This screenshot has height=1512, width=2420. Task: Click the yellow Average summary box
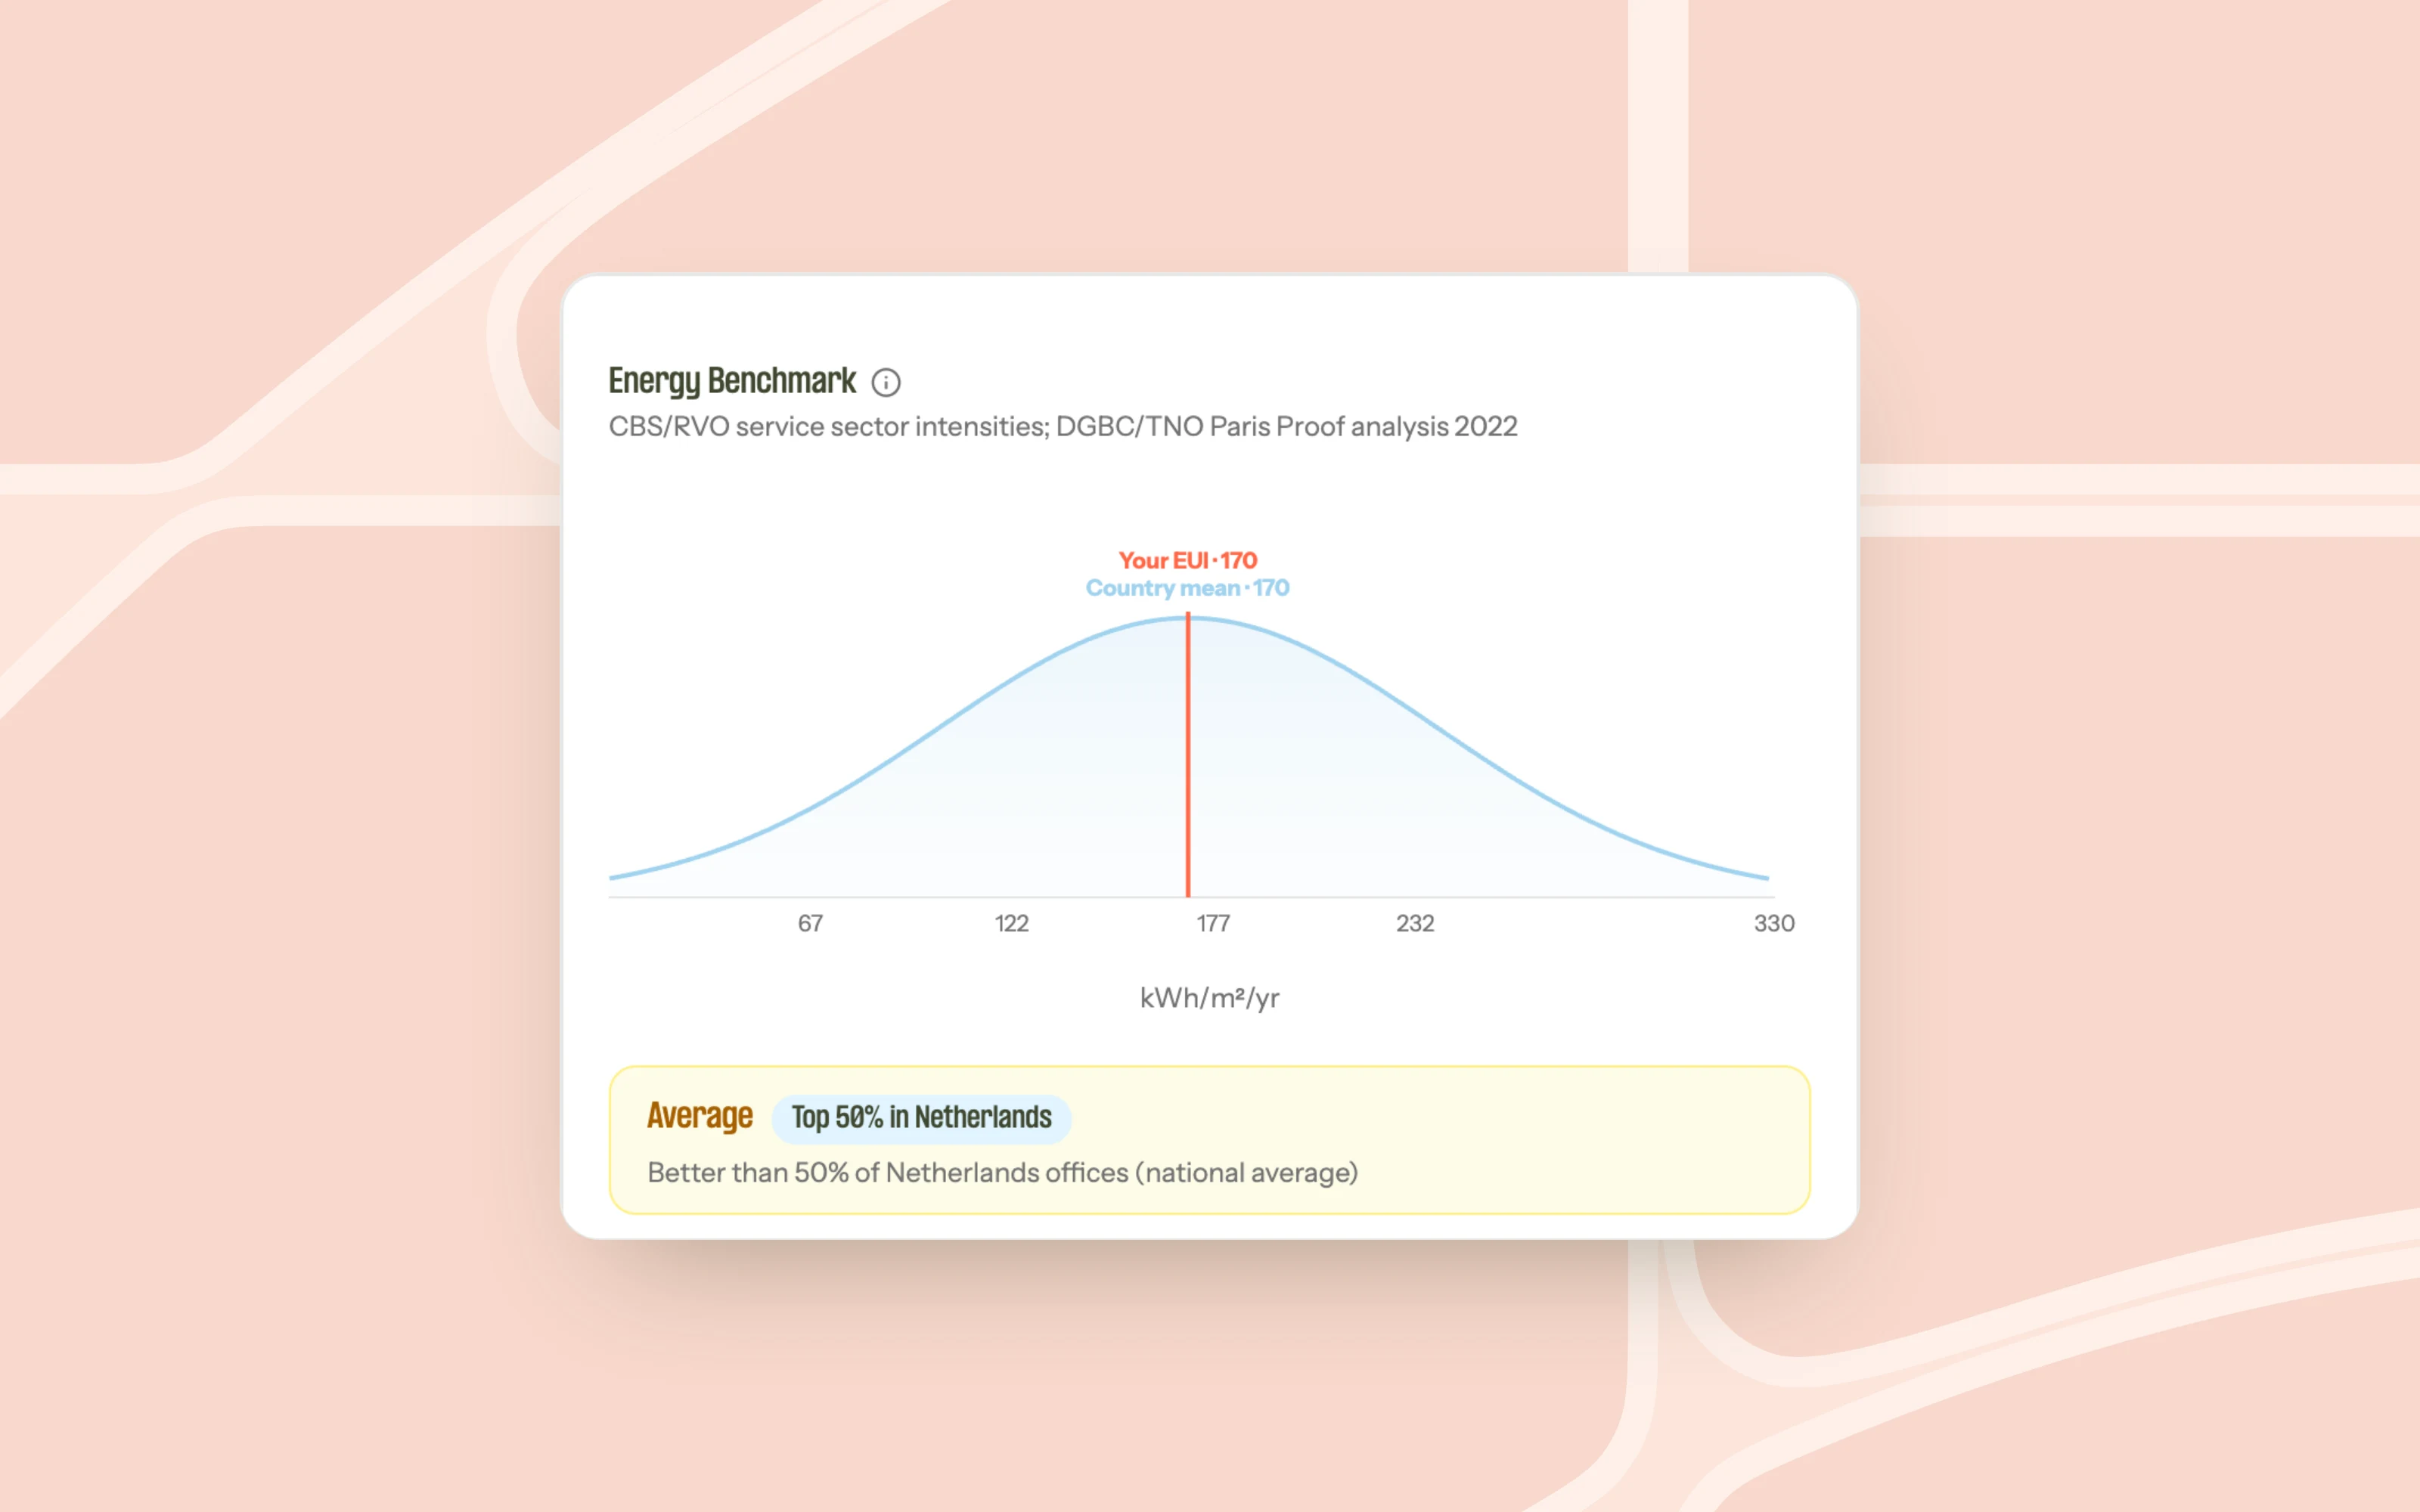click(x=1209, y=1140)
